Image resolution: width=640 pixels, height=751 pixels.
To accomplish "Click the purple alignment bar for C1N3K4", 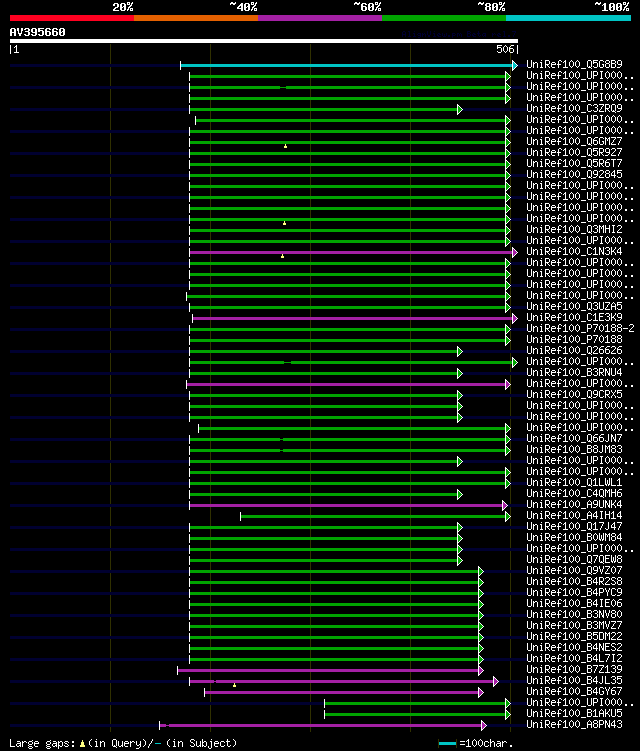I will coord(354,252).
